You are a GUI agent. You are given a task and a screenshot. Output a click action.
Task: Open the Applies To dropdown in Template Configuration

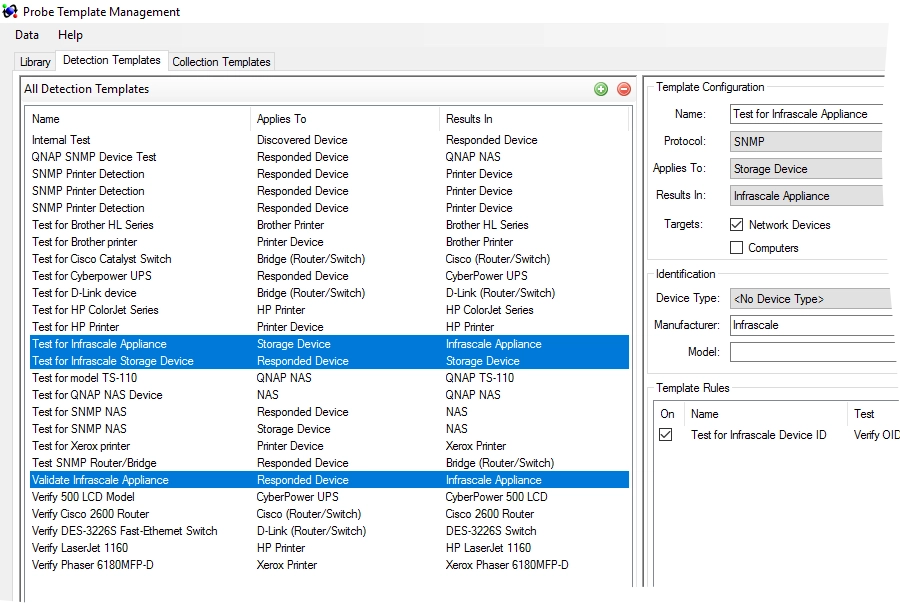pyautogui.click(x=806, y=169)
